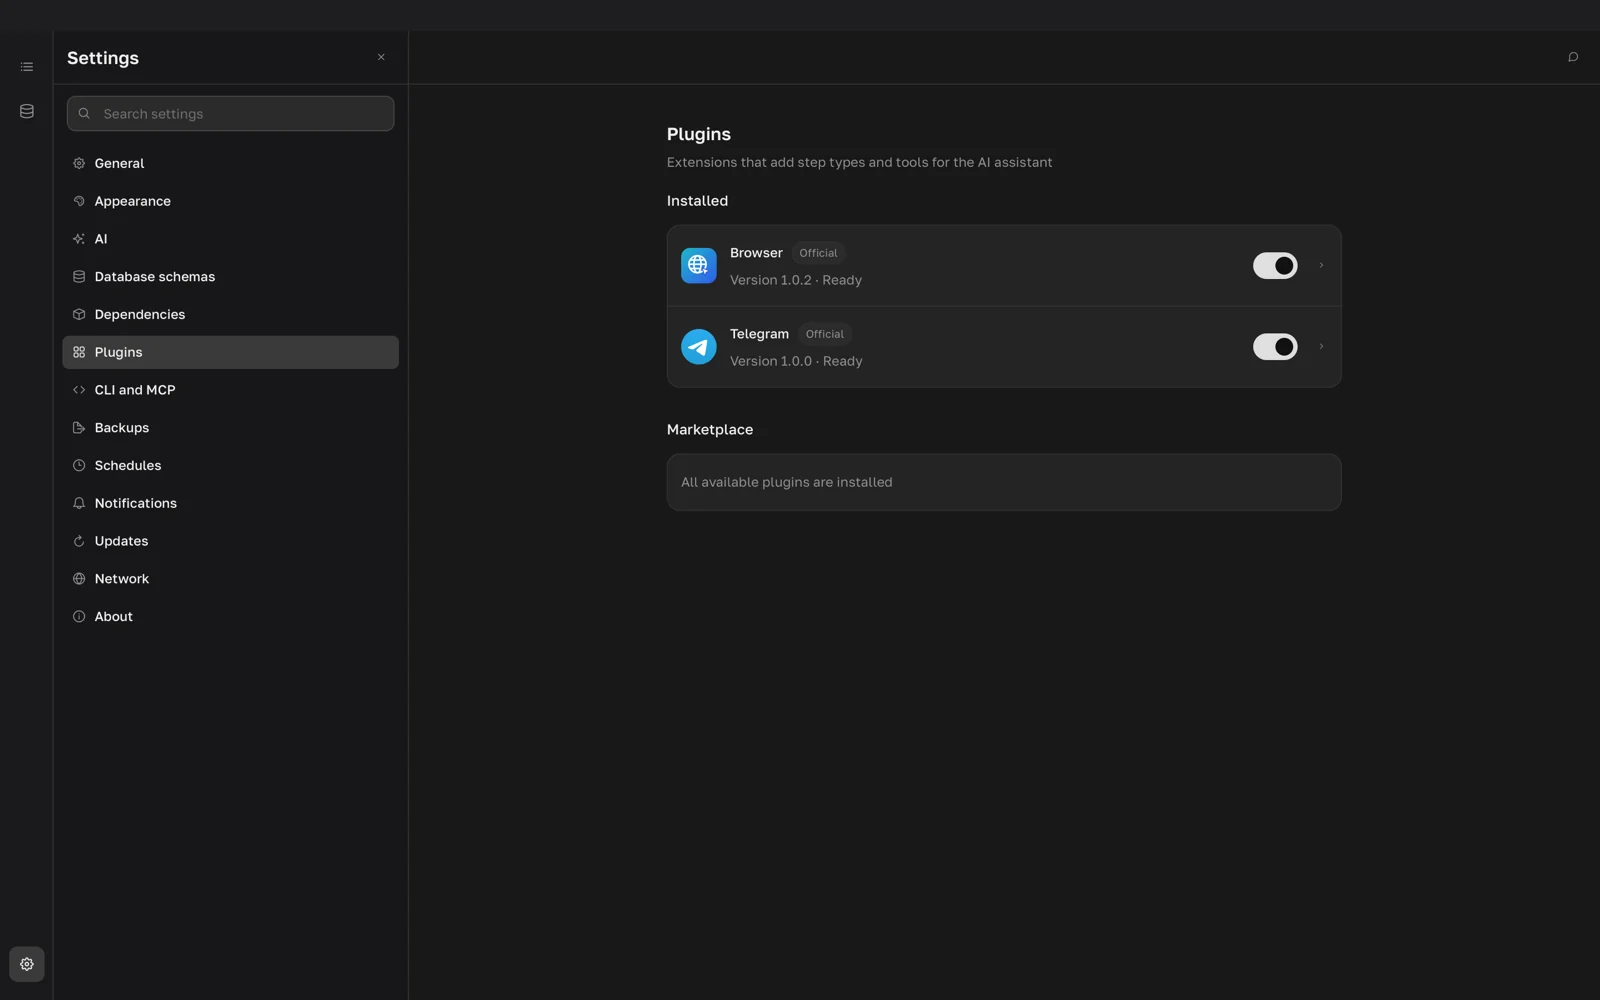Click the Updates refresh icon

79,541
